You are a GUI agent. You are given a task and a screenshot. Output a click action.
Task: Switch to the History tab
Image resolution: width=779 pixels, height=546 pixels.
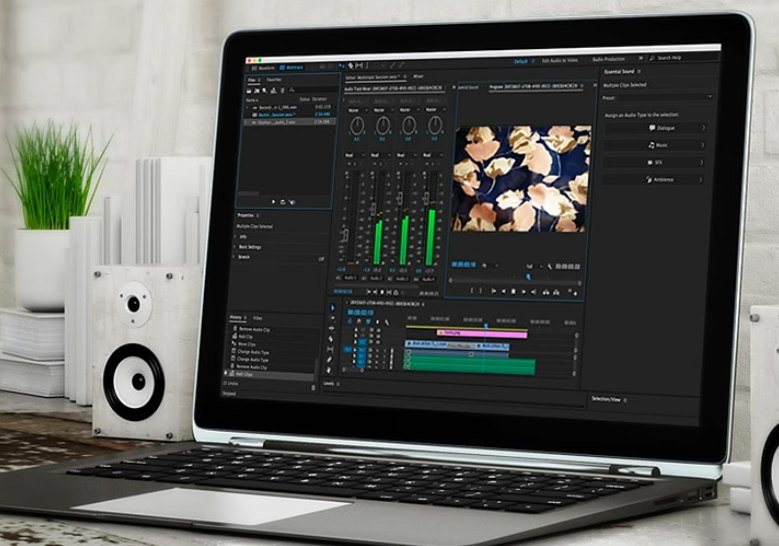[235, 317]
